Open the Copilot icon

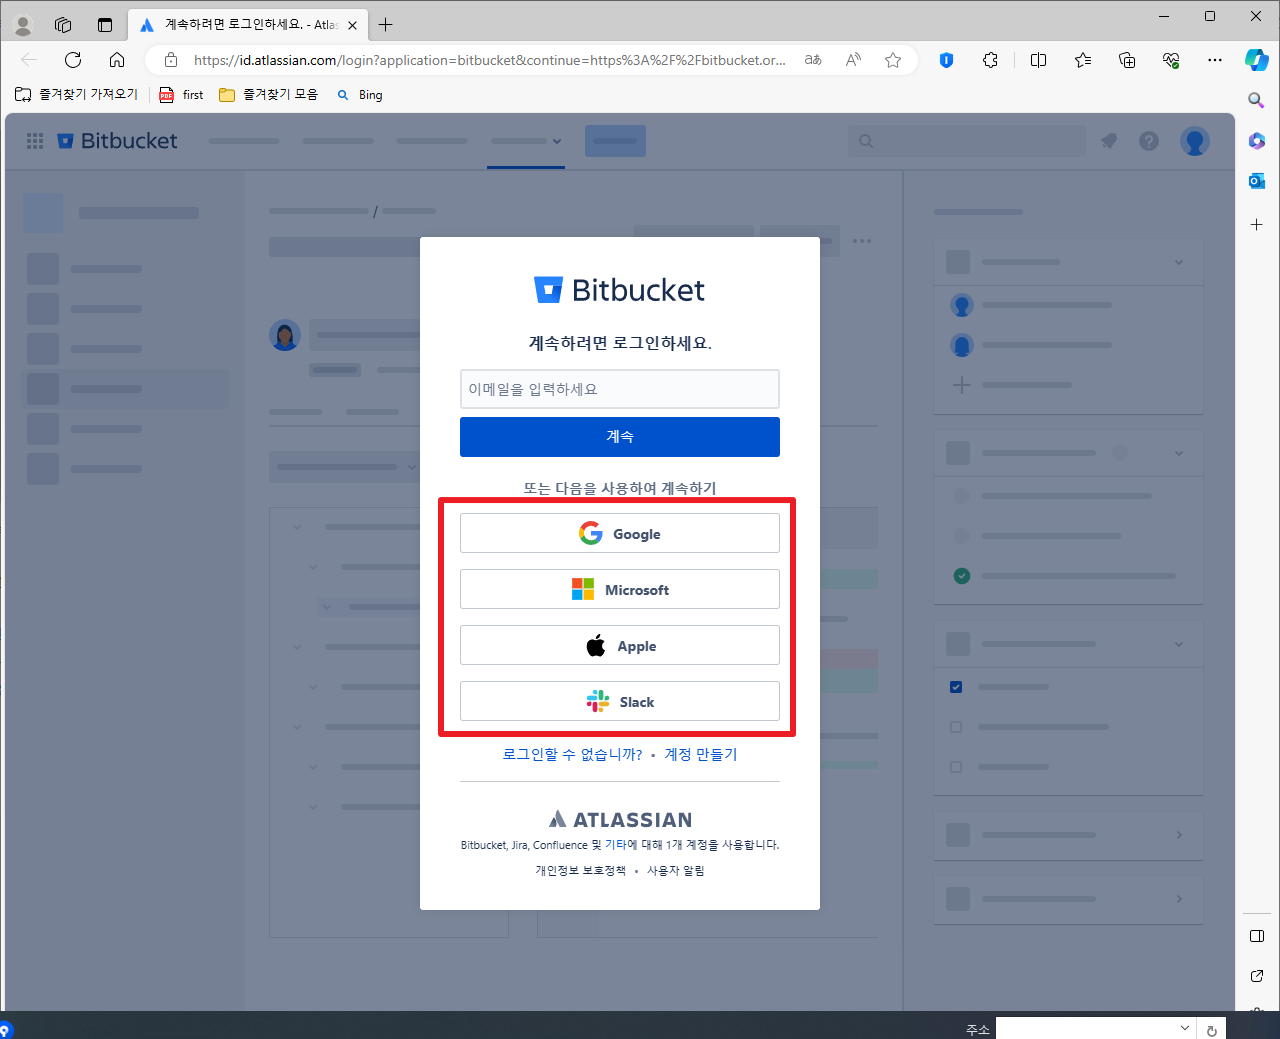[x=1256, y=60]
